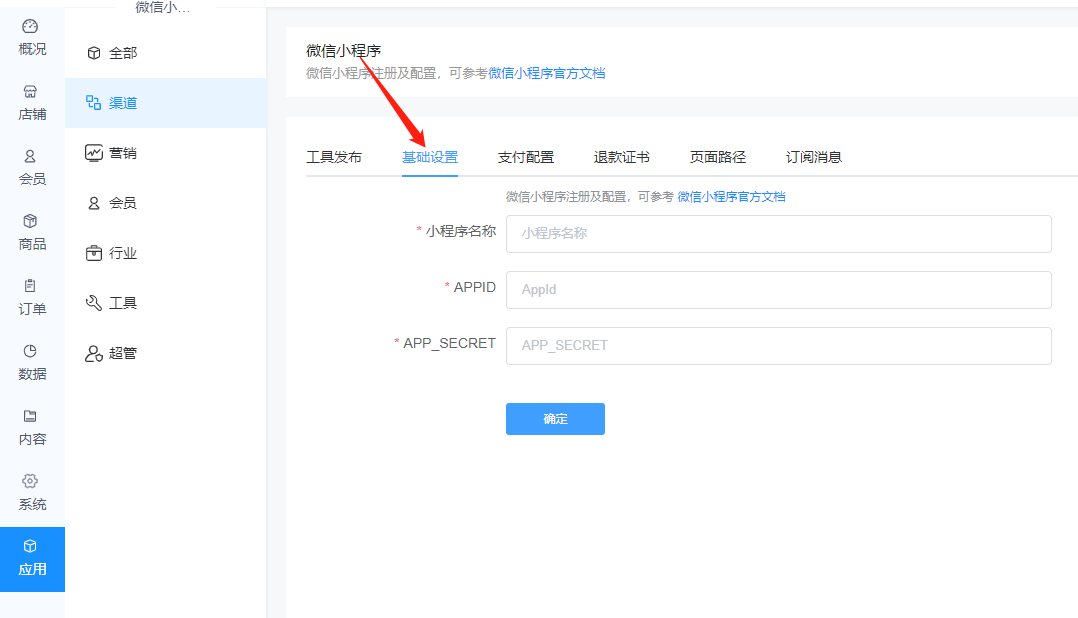Open the 系统 settings gear icon
The height and width of the screenshot is (618, 1078).
[30, 481]
